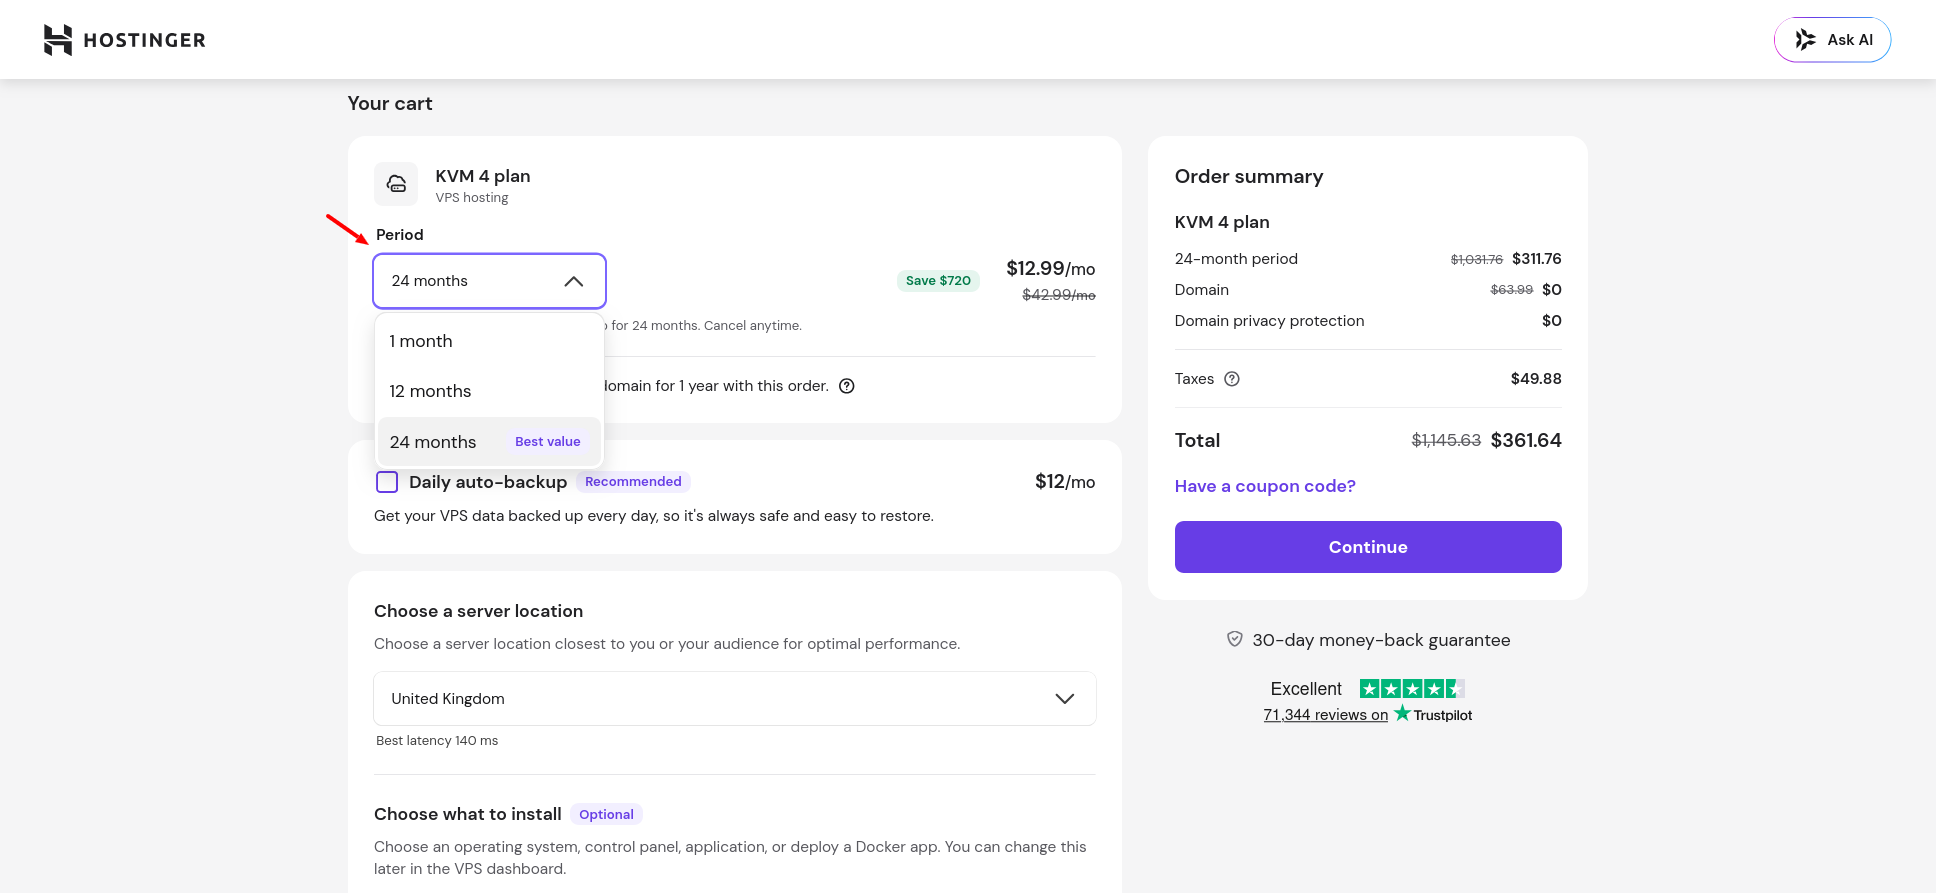Click the Recommended badge next to auto-backup
Screen dimensions: 1936x894
(x=633, y=482)
